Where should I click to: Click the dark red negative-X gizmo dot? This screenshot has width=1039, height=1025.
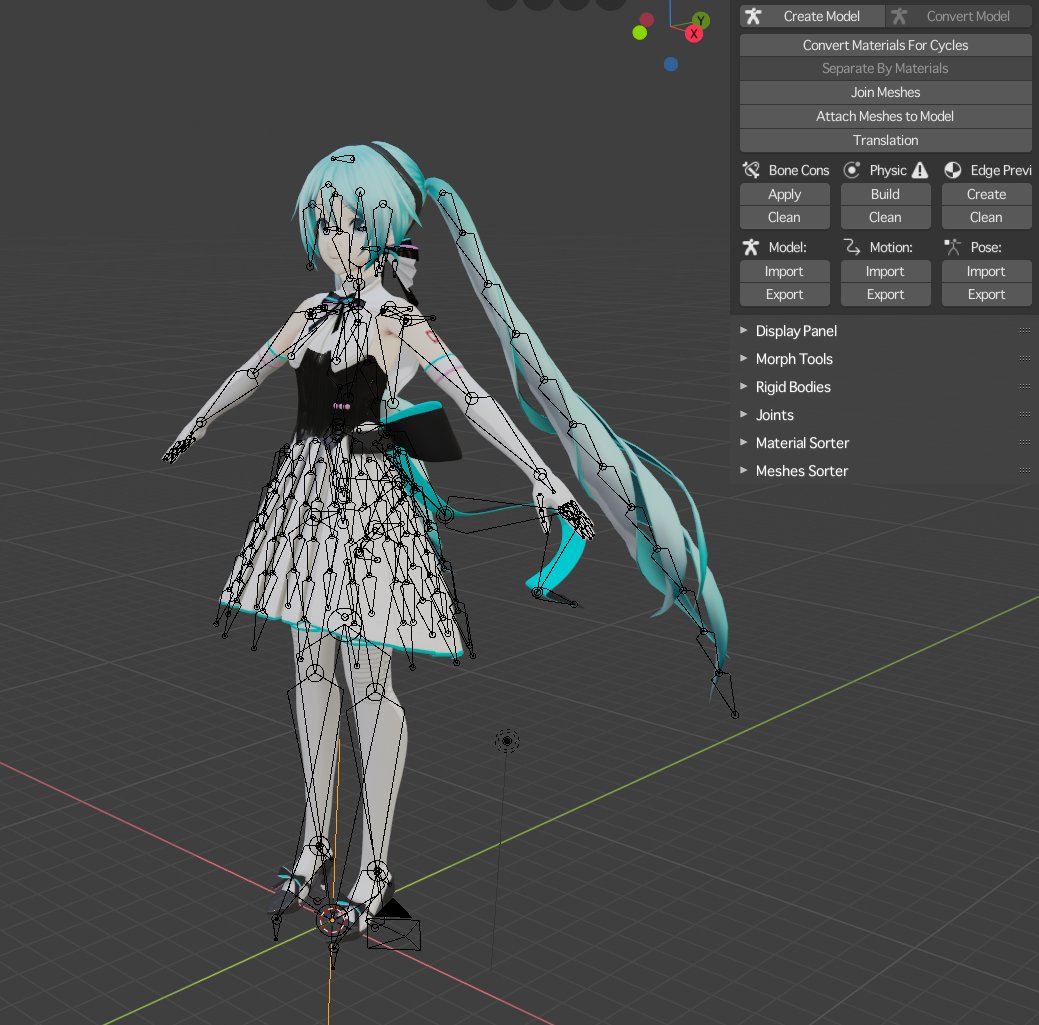[647, 20]
